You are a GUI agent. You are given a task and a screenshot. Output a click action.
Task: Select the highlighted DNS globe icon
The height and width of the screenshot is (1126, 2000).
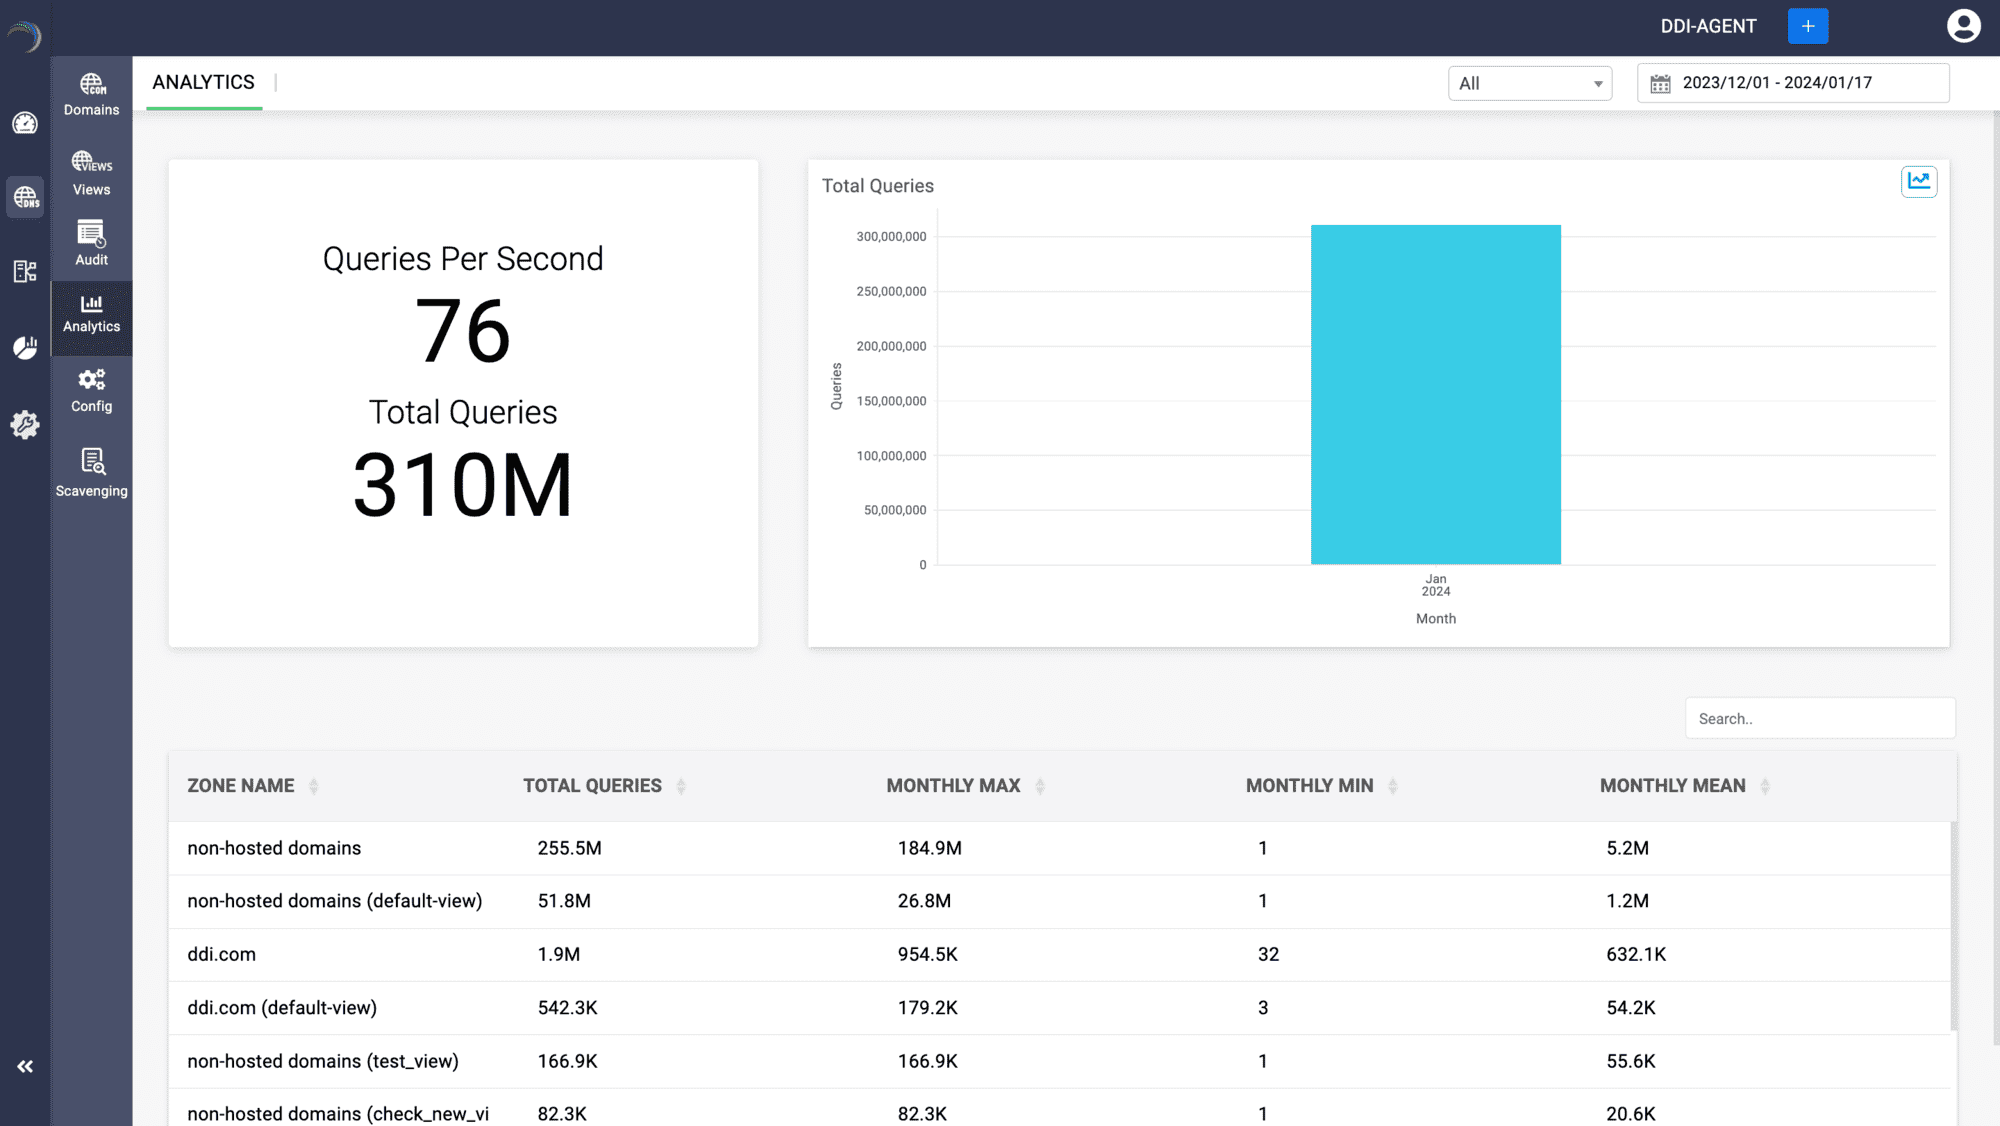click(25, 197)
